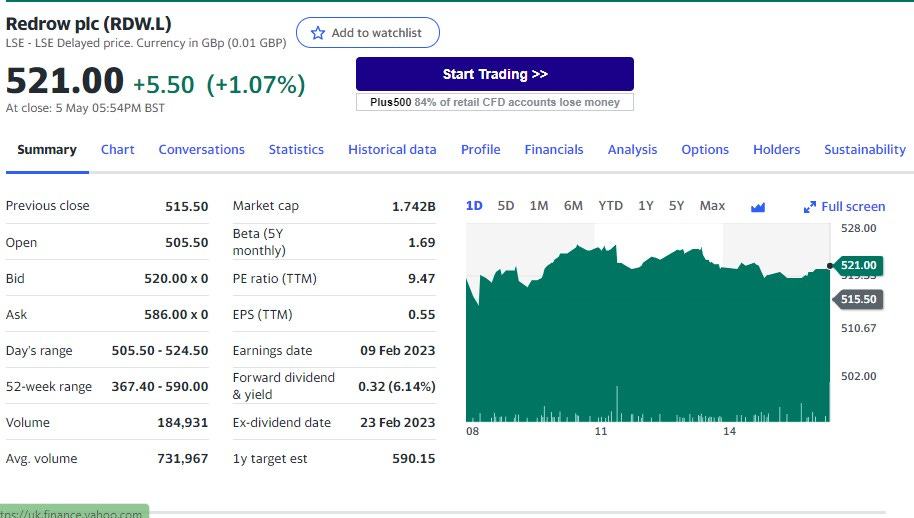The height and width of the screenshot is (518, 914).
Task: Select the Max chart range
Action: coord(712,206)
